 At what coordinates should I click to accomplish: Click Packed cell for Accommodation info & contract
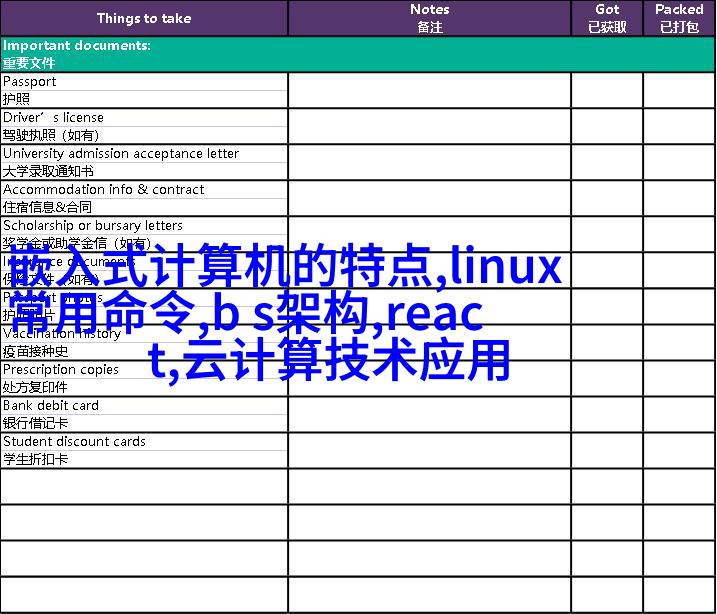(679, 198)
